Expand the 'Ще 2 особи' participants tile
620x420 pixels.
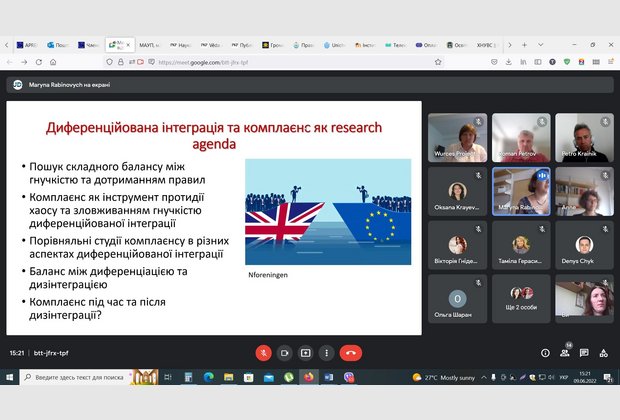tap(521, 297)
